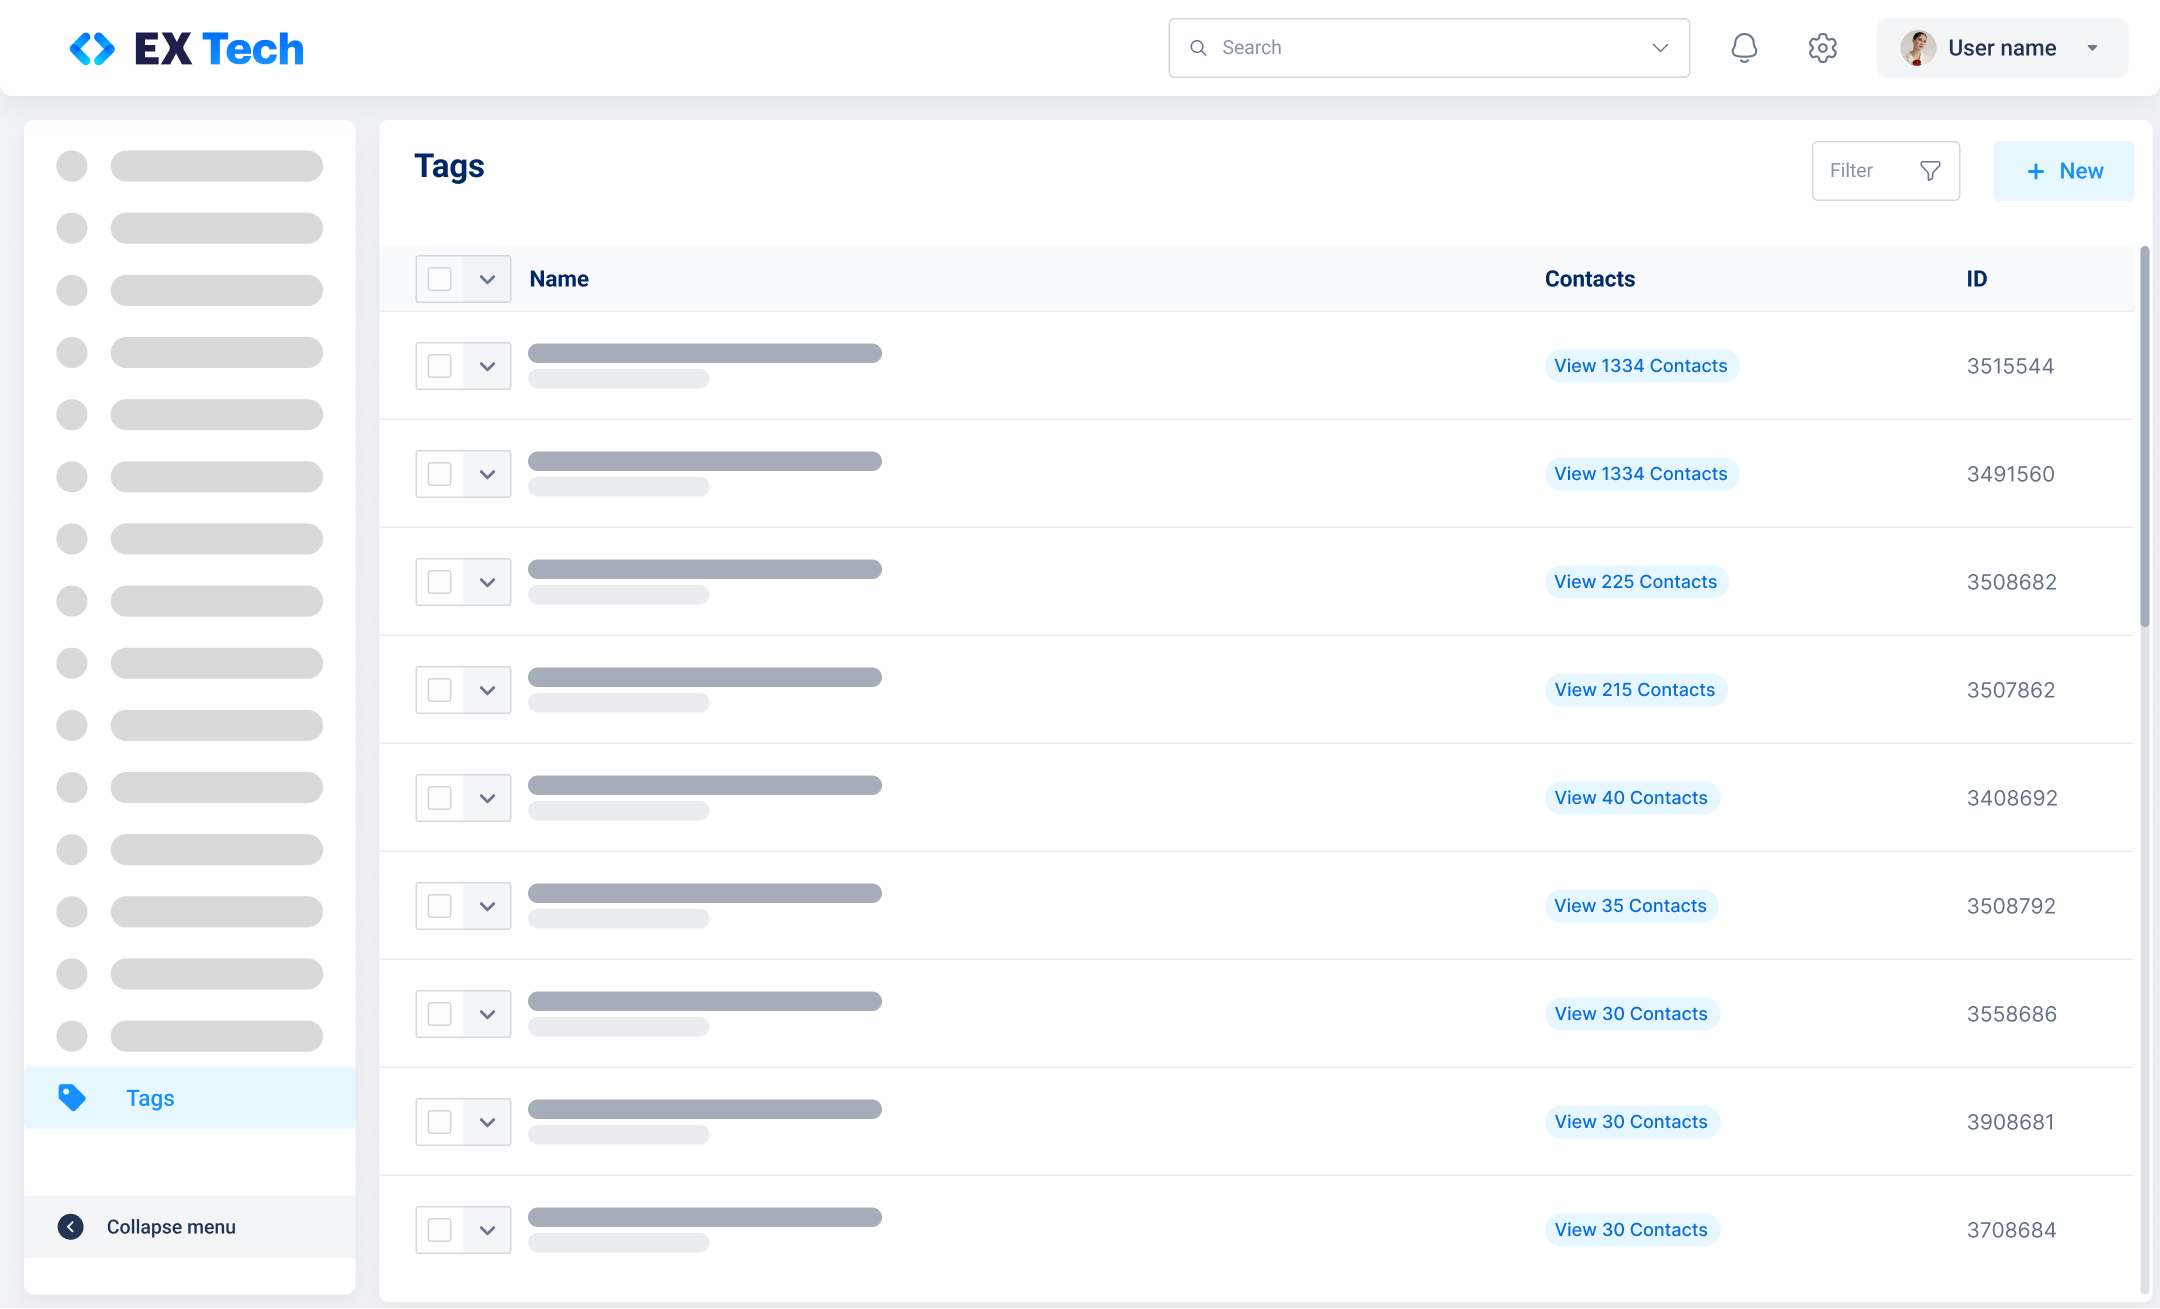Click the Contacts column header

pyautogui.click(x=1590, y=279)
